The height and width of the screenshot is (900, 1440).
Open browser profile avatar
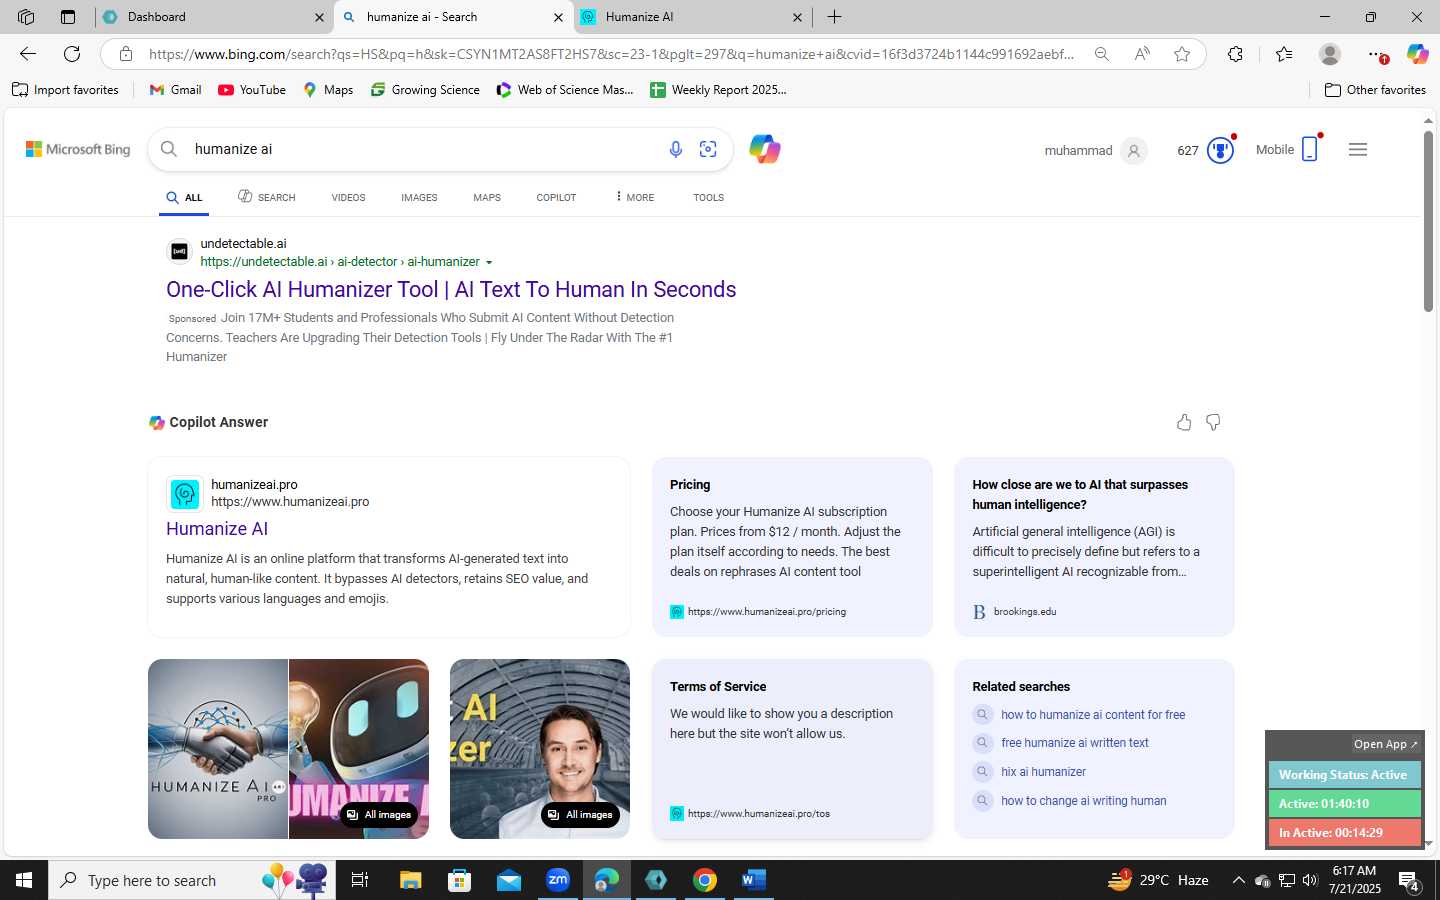pyautogui.click(x=1330, y=54)
